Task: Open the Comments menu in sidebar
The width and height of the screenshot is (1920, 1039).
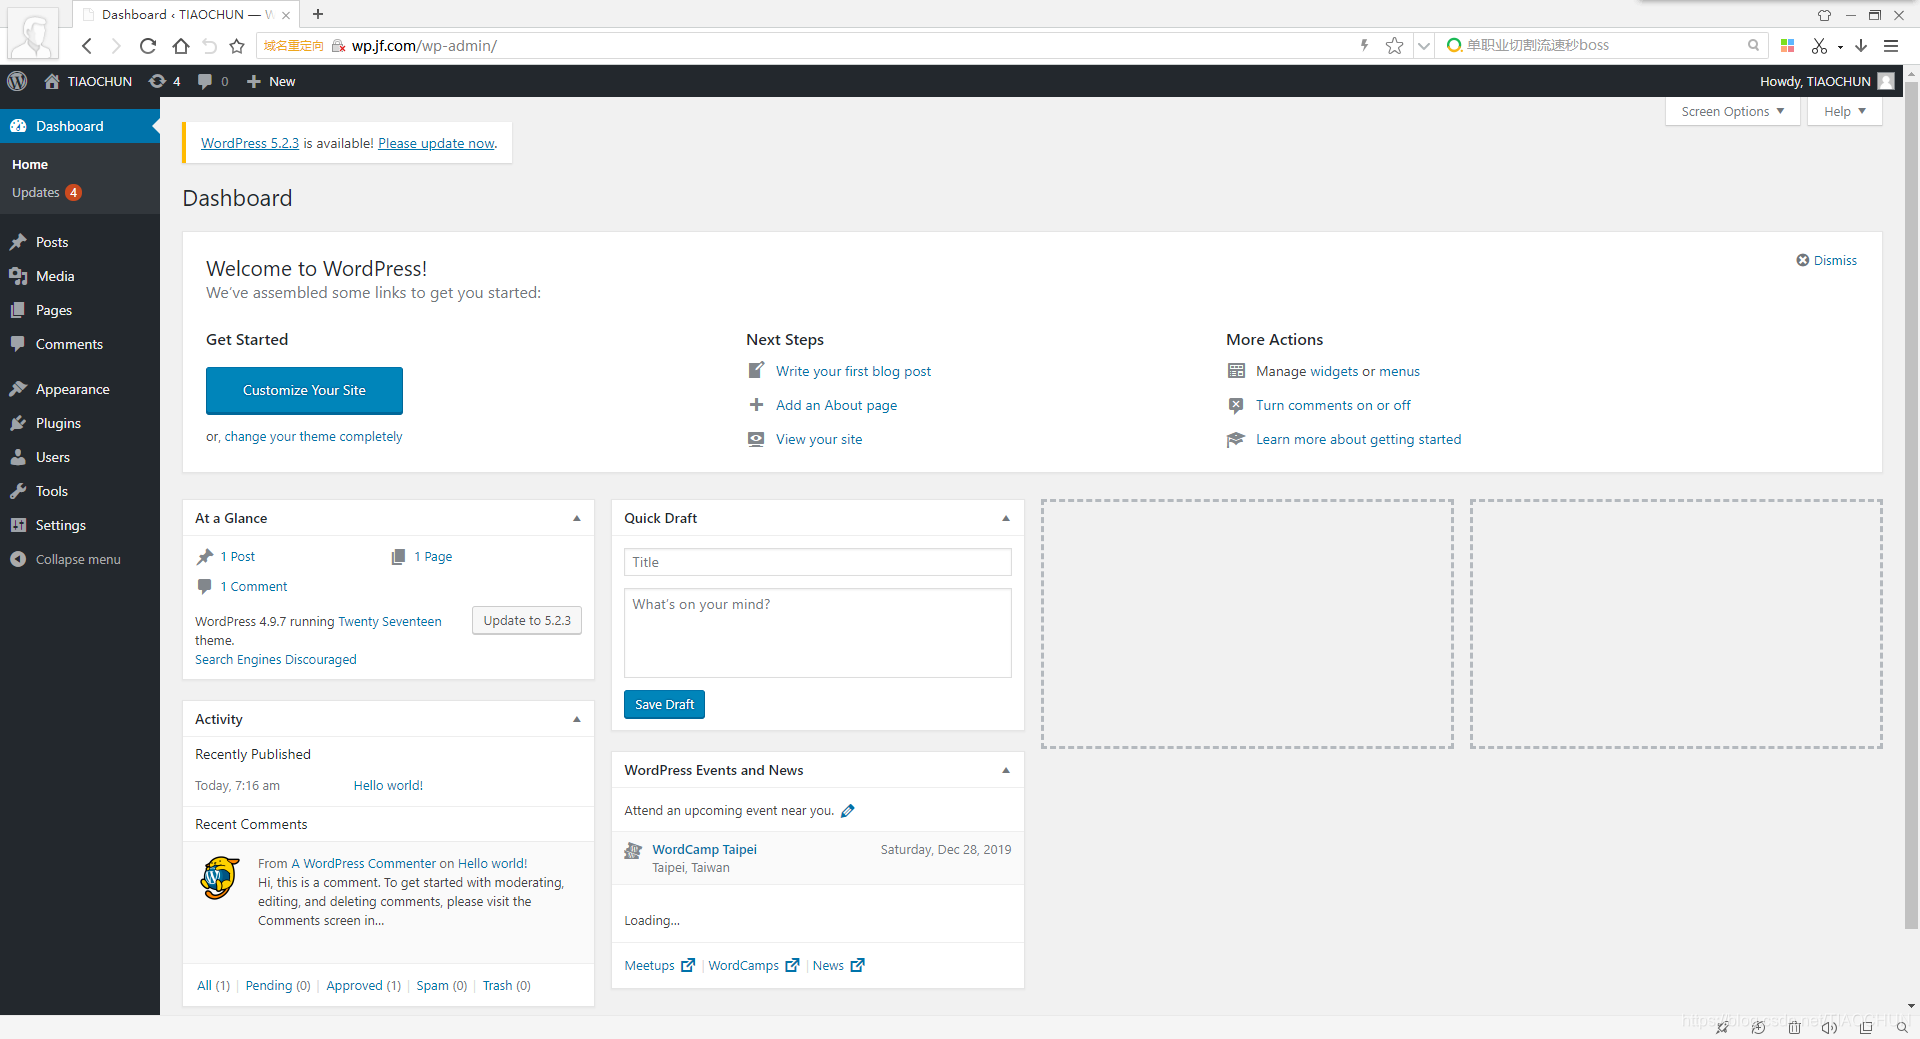Action: coord(80,344)
